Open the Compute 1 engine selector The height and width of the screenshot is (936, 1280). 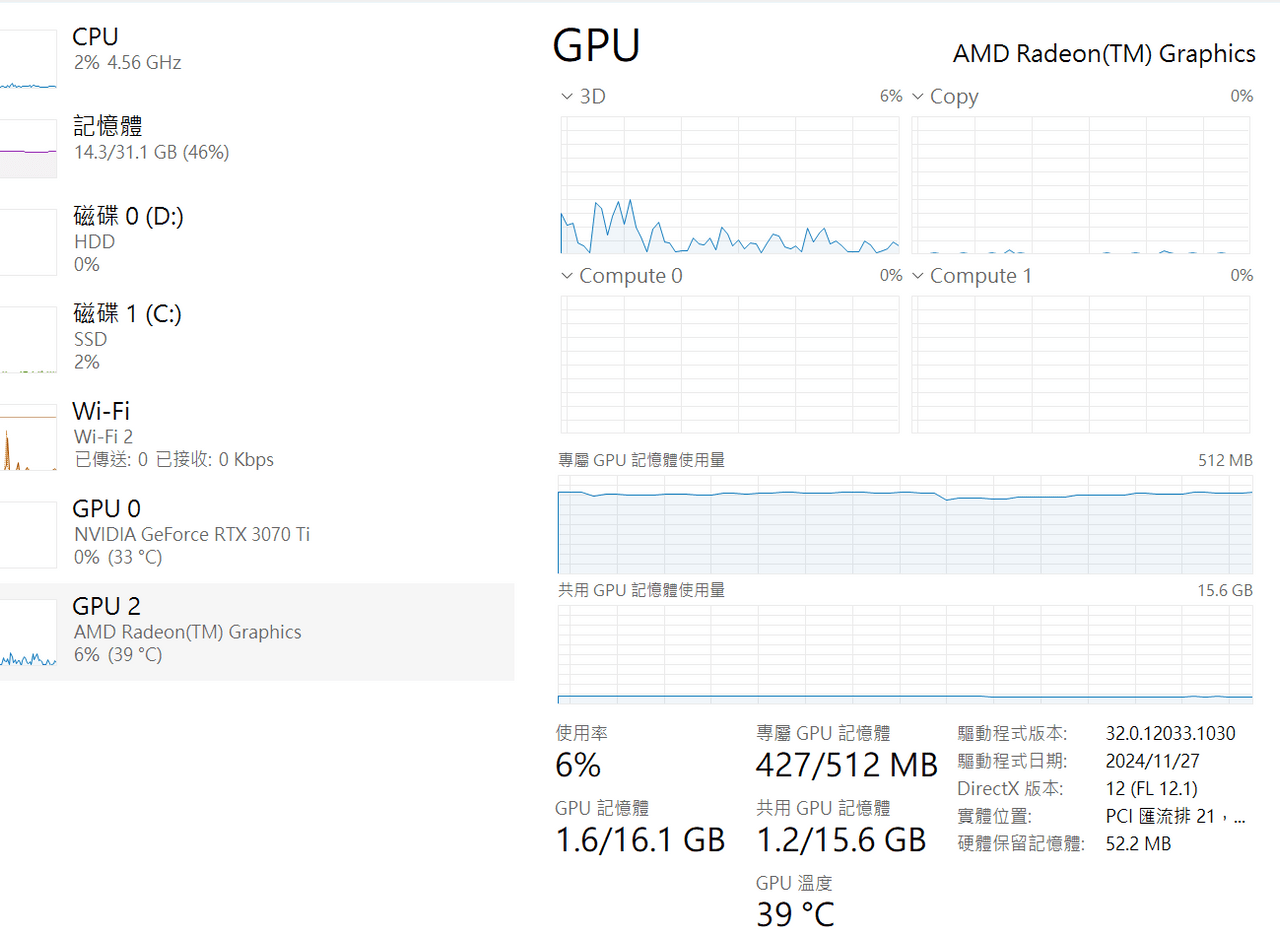click(x=917, y=276)
